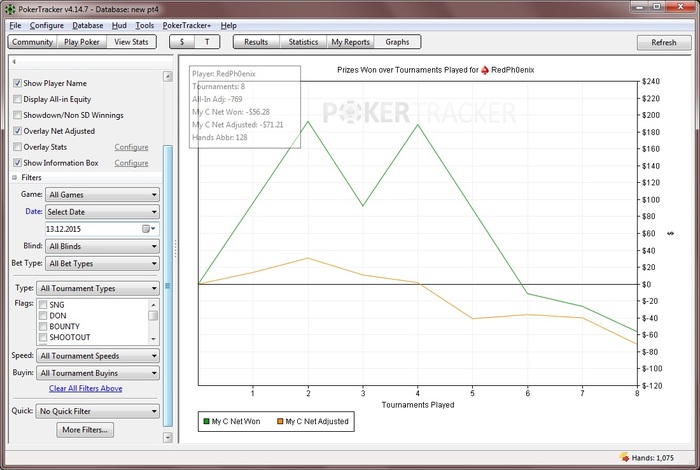Click the green My C Net Won legend swatch

(206, 421)
